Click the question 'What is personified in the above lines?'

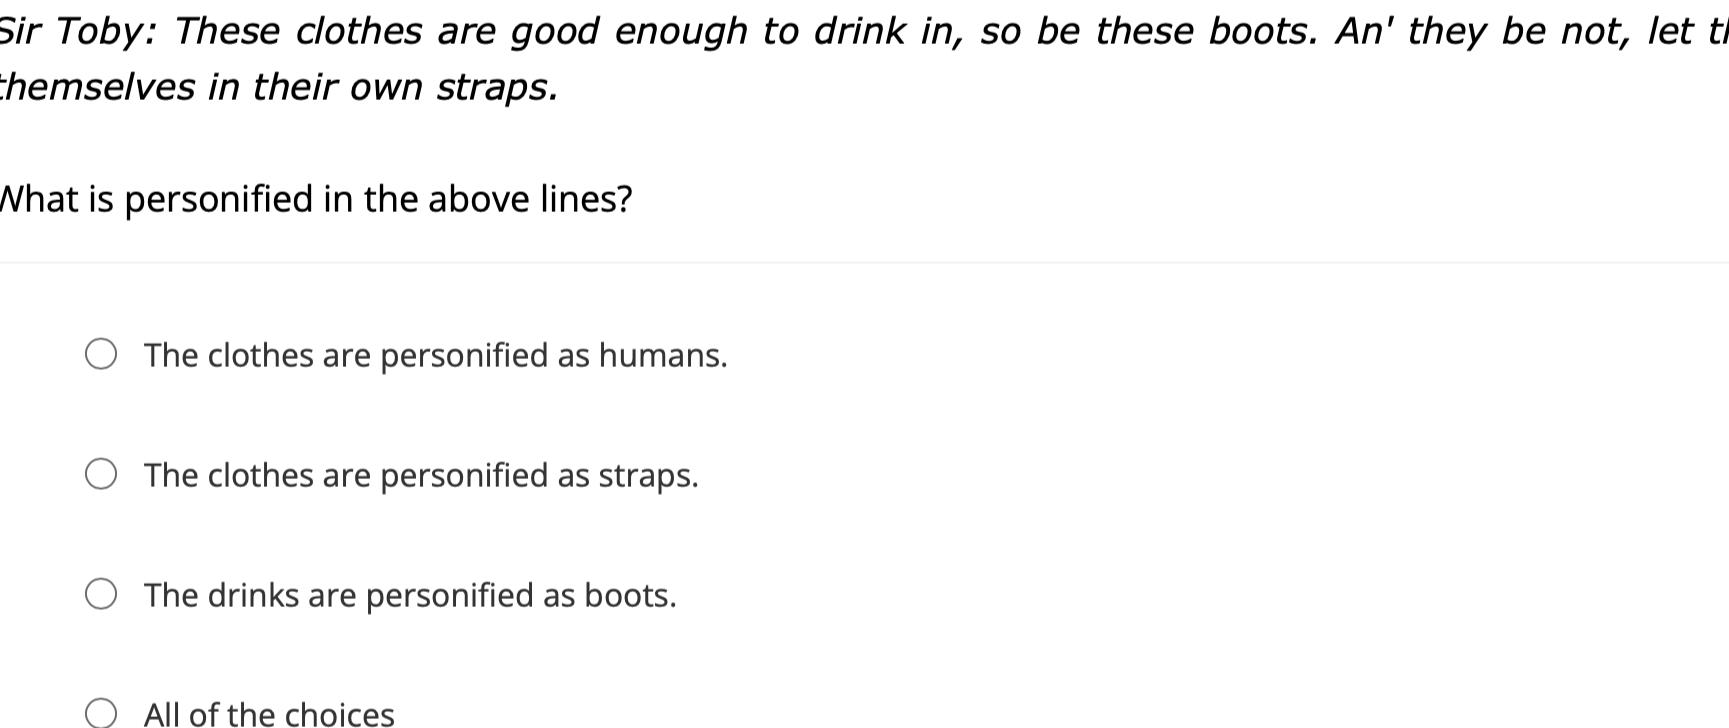[x=315, y=199]
